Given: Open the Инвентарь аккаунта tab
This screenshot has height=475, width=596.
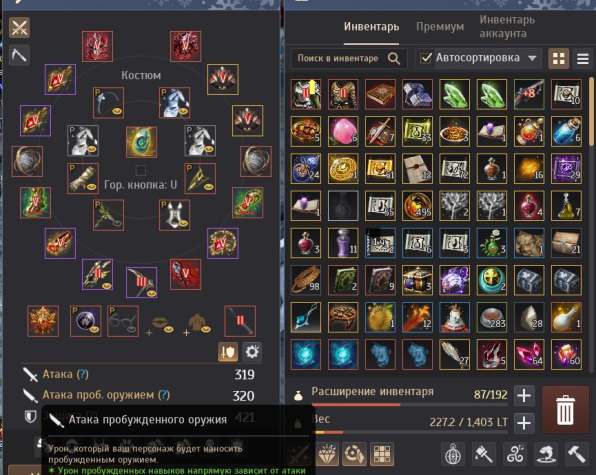Looking at the screenshot, I should 507,26.
